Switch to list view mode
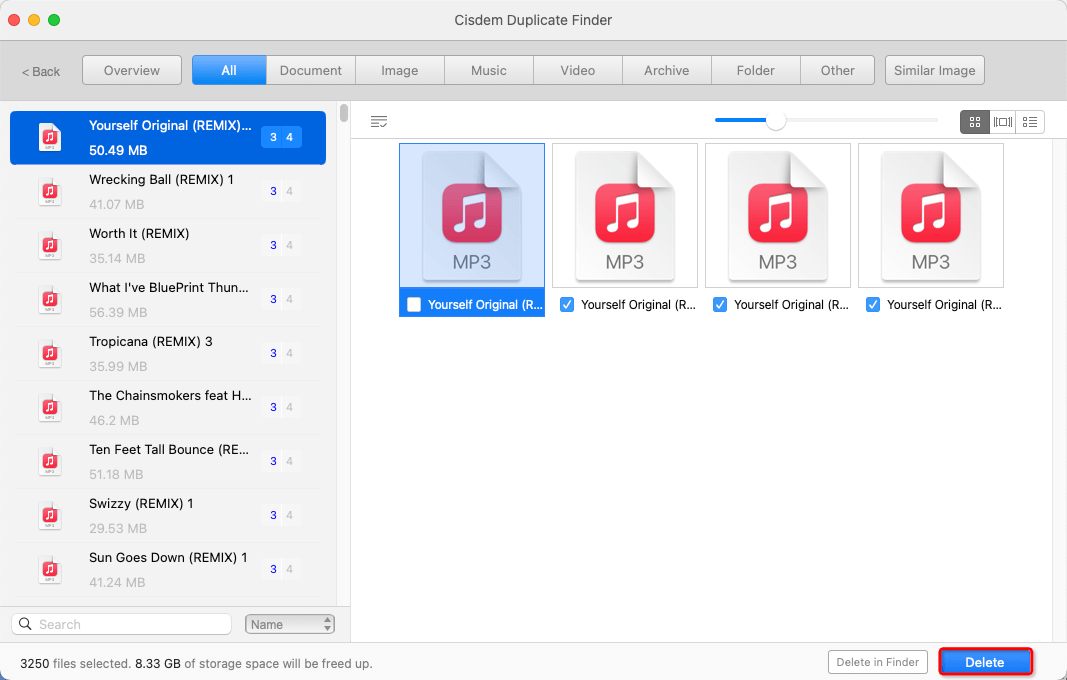 pos(1030,121)
